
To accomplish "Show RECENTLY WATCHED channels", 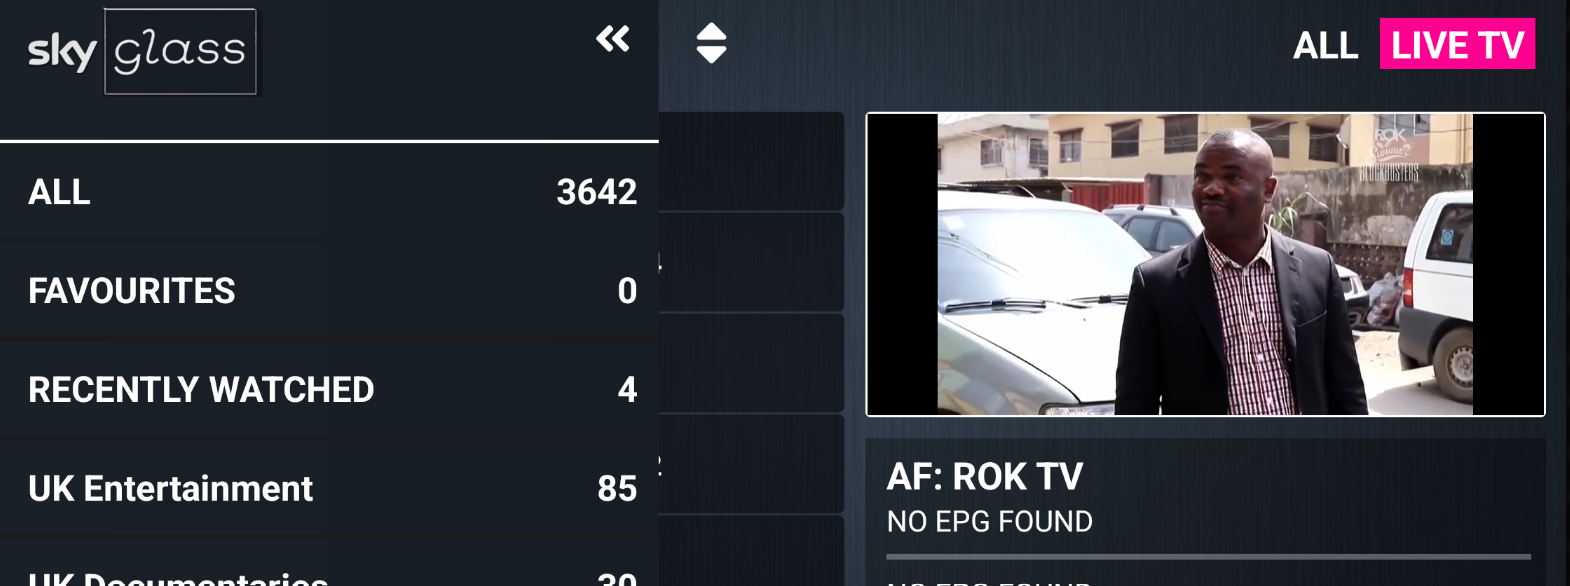I will click(329, 389).
